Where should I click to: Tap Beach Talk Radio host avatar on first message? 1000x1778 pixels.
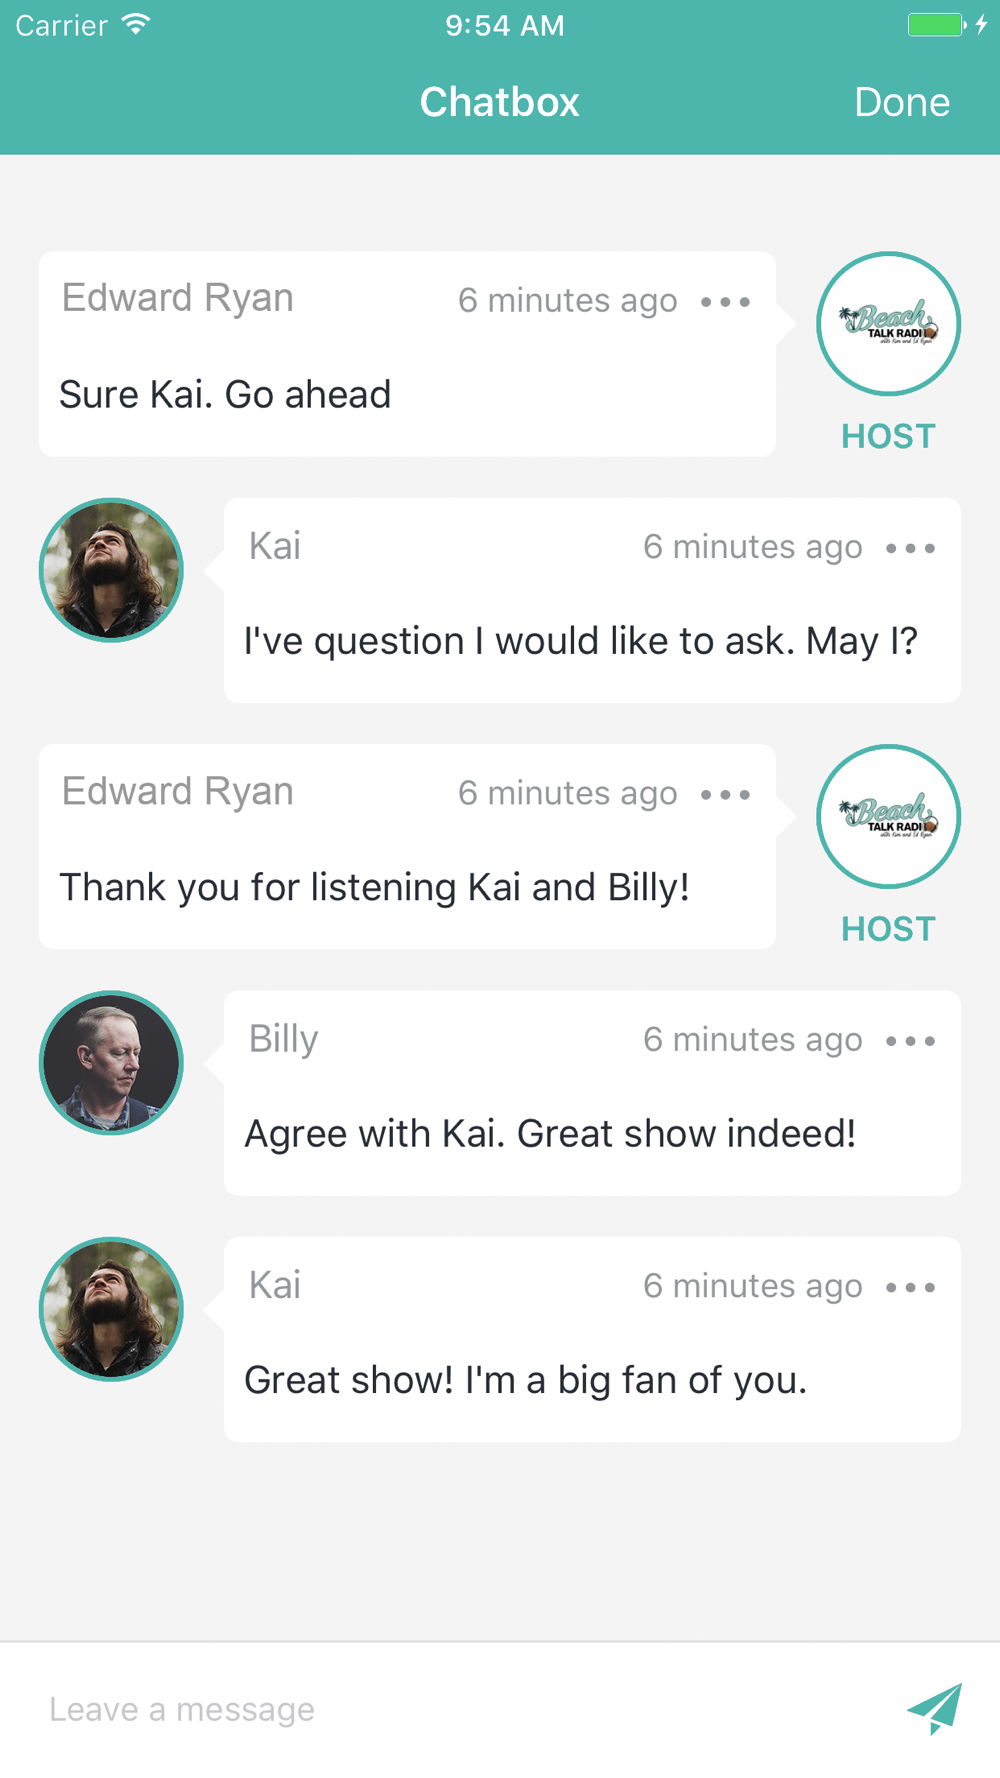[x=888, y=324]
